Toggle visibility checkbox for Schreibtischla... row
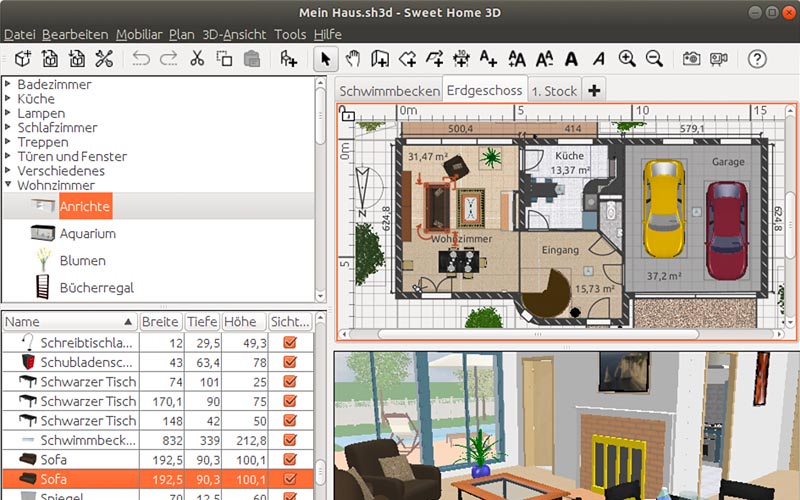The image size is (800, 500). tap(290, 342)
